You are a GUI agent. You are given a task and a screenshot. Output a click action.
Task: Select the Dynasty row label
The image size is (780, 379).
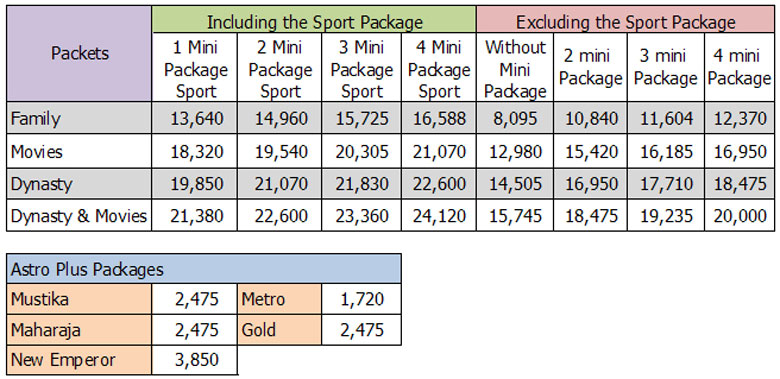[79, 185]
